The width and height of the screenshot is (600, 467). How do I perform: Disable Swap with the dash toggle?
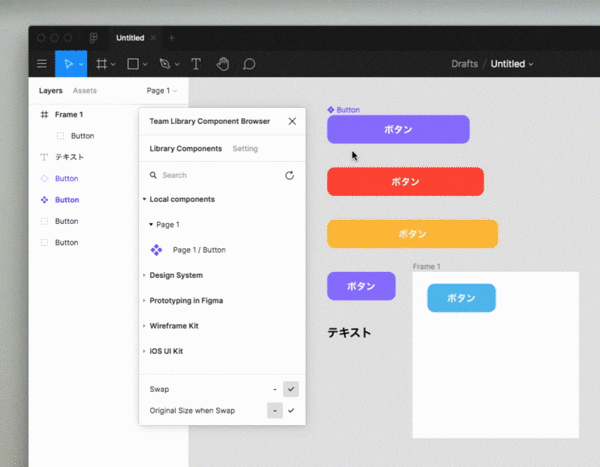click(x=275, y=389)
